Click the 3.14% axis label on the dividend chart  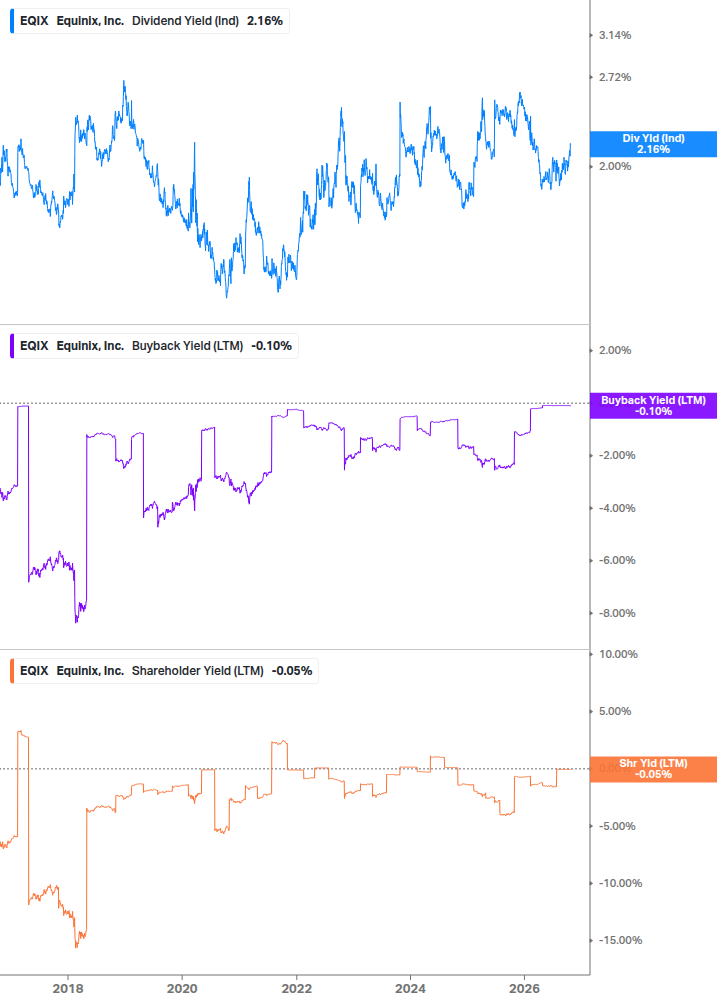(615, 35)
